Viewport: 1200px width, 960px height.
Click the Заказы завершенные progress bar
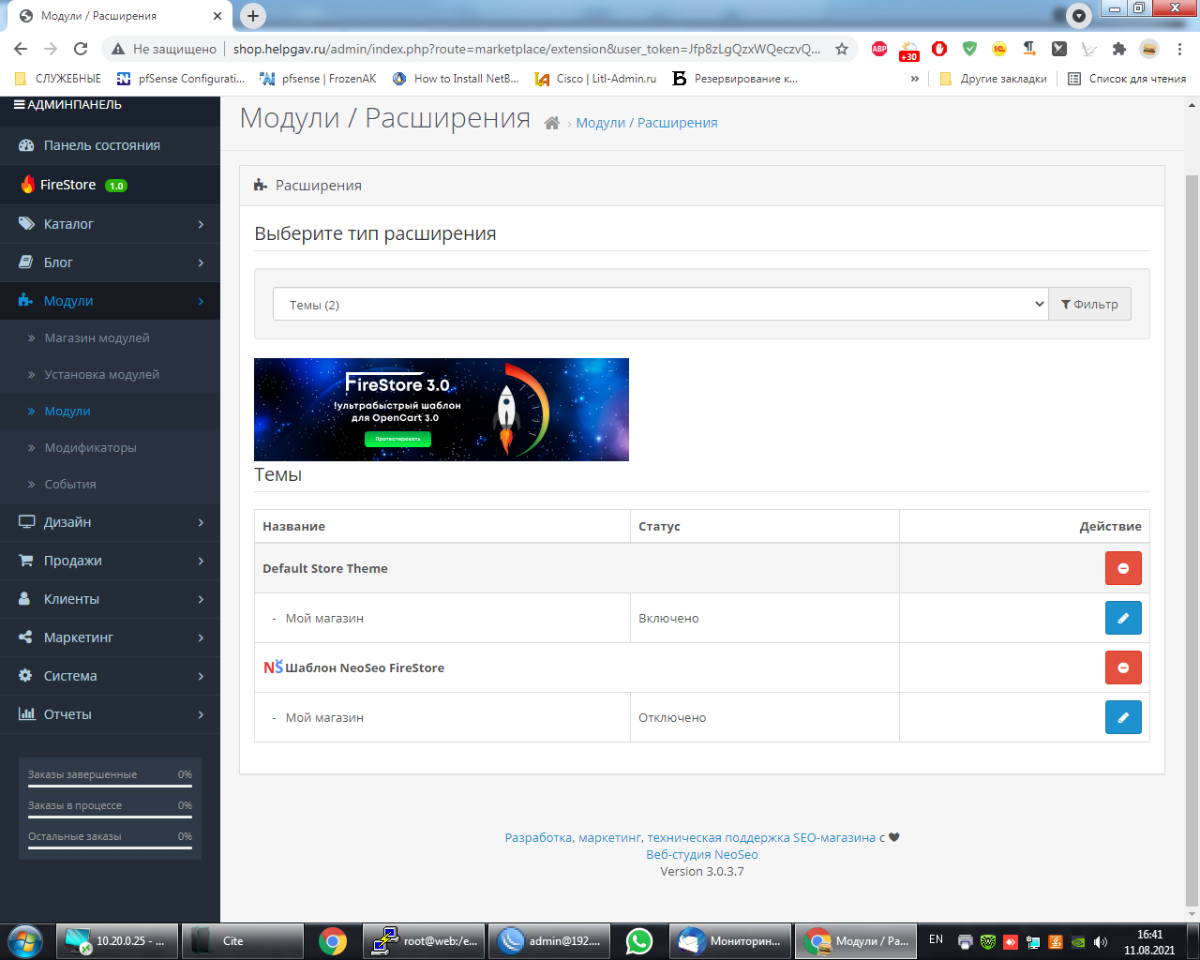coord(110,786)
